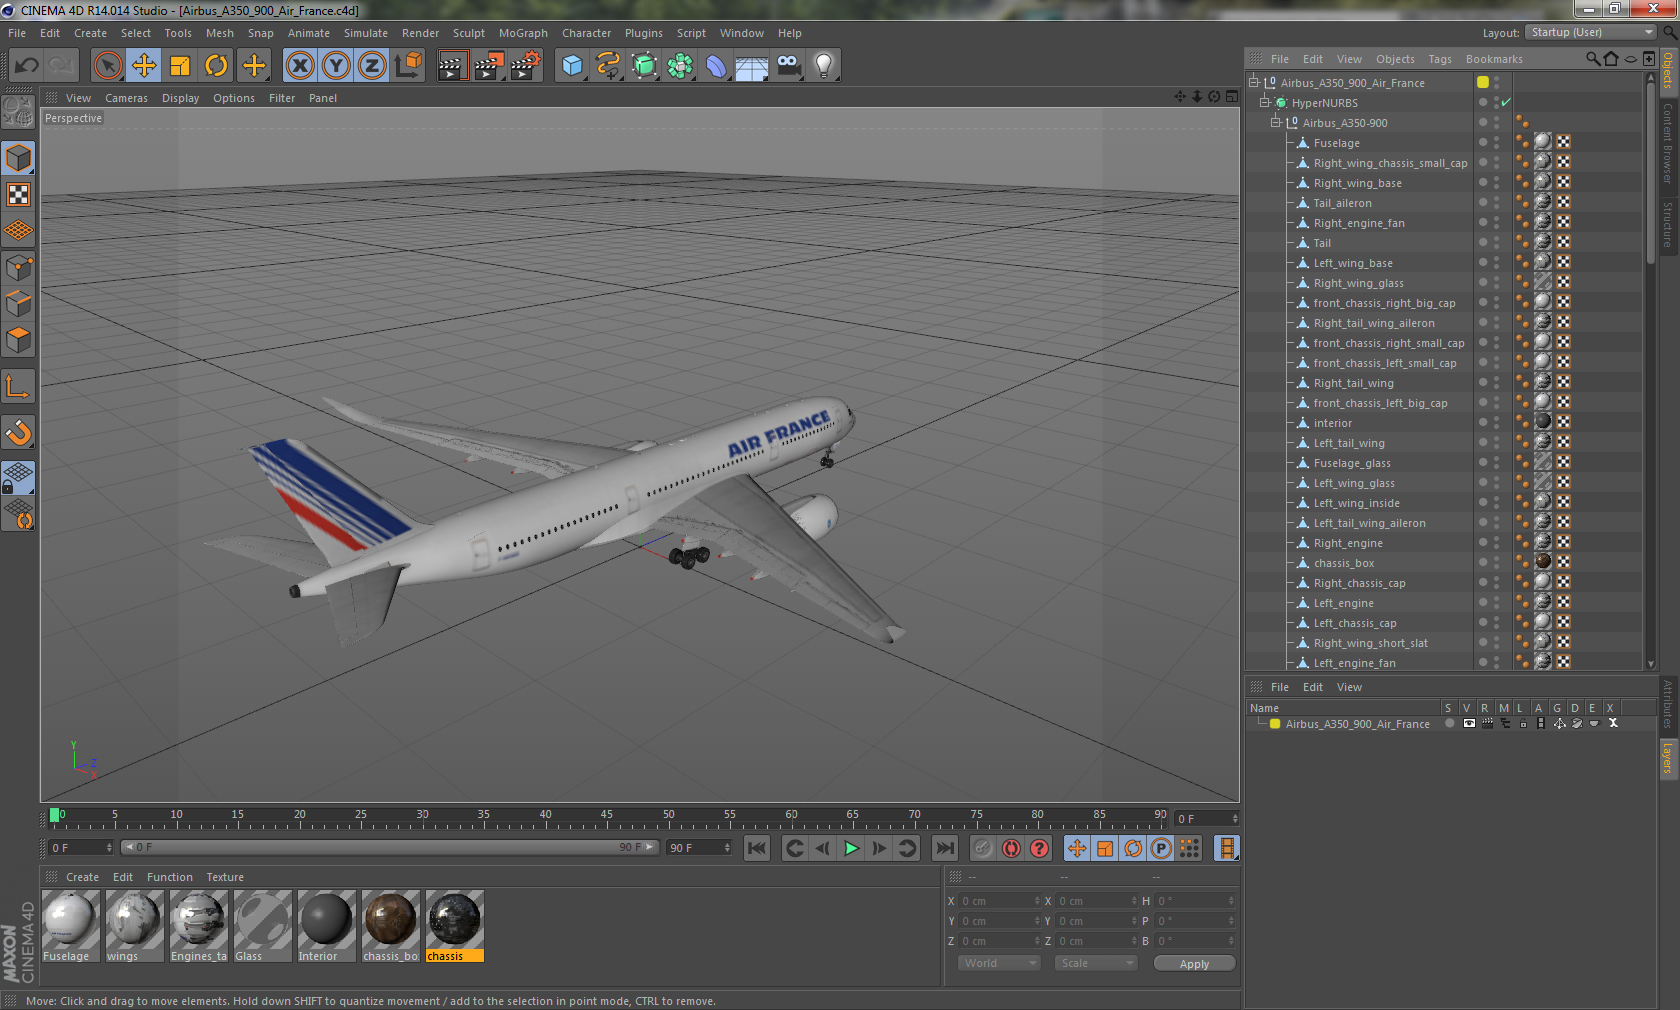Render the active view
The width and height of the screenshot is (1680, 1010).
click(452, 66)
